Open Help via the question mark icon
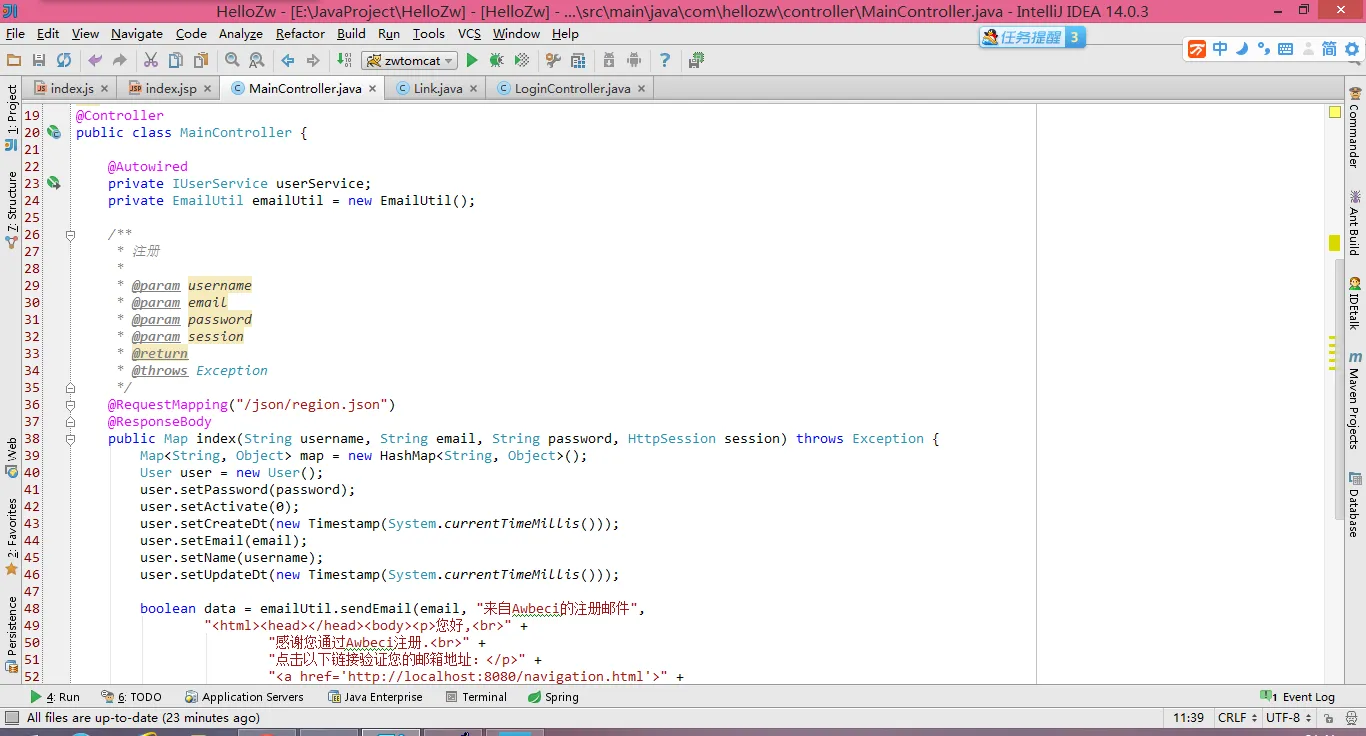The image size is (1366, 736). click(x=665, y=61)
